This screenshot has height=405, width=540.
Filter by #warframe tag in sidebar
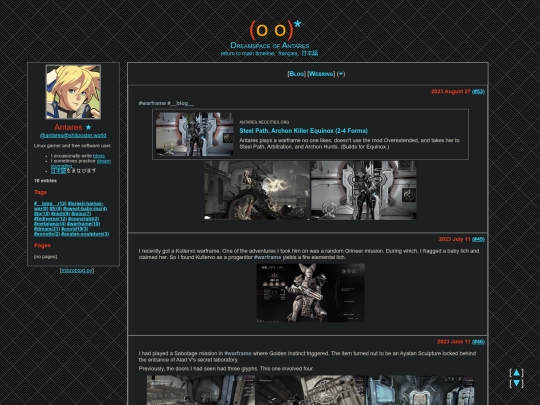coord(83,224)
